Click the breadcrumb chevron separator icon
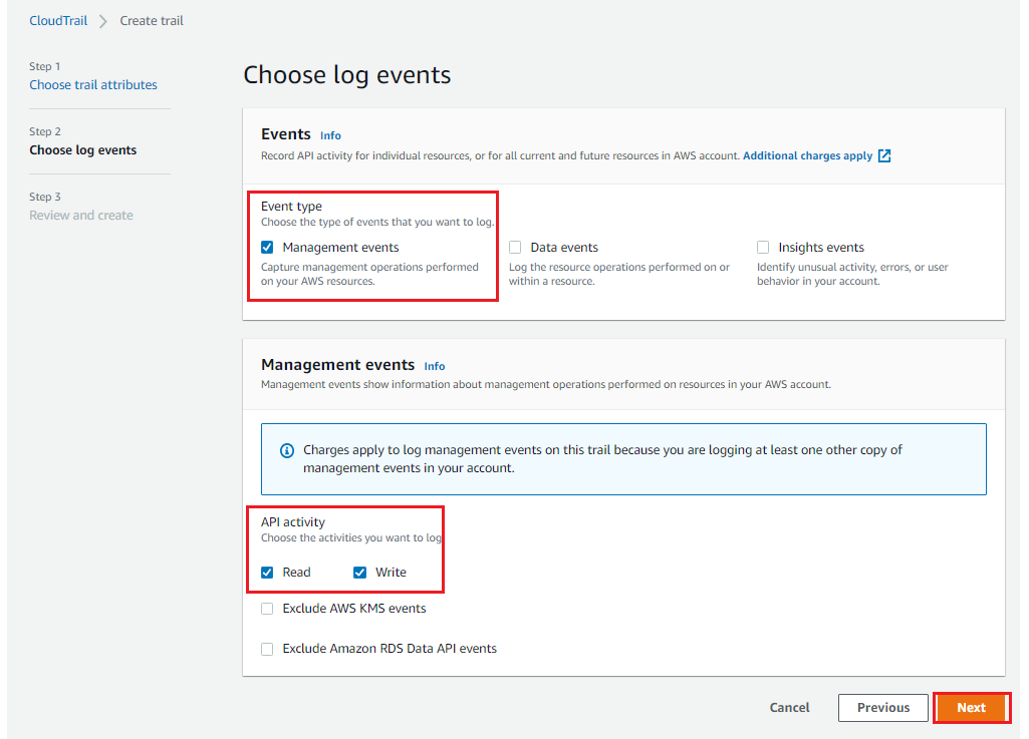Viewport: 1029px width, 739px height. click(x=103, y=21)
